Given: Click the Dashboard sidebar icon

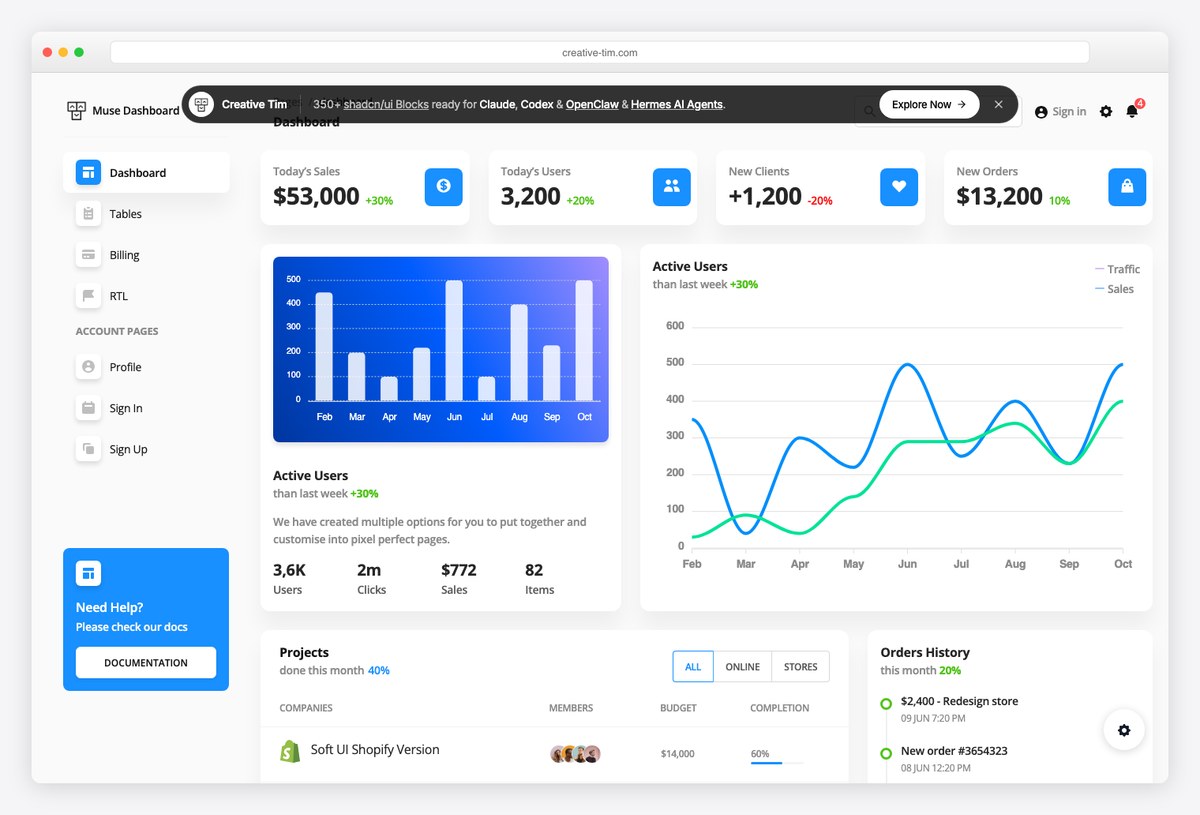Looking at the screenshot, I should point(88,172).
